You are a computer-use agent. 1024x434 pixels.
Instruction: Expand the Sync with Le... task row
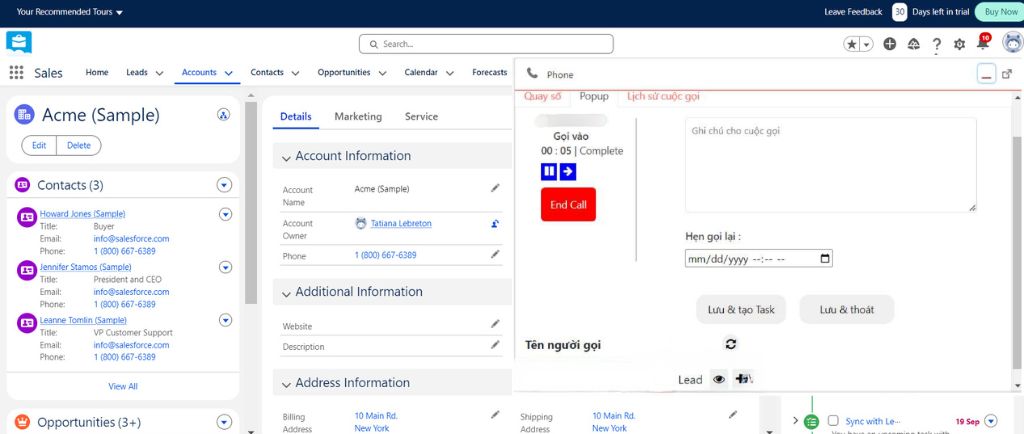795,421
